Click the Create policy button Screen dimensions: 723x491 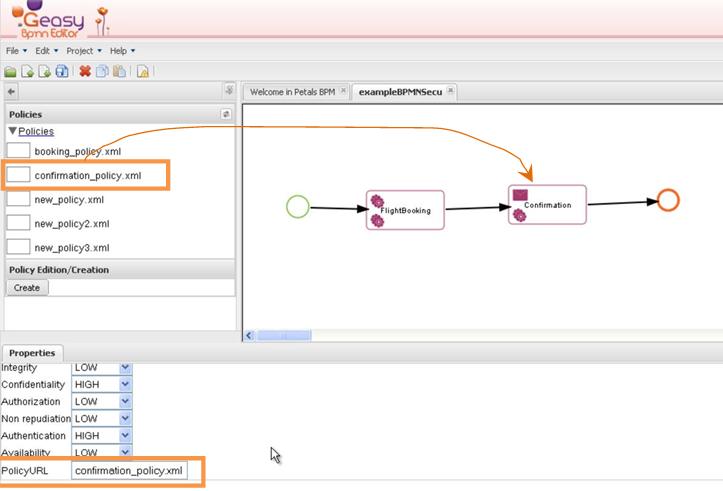(x=27, y=288)
